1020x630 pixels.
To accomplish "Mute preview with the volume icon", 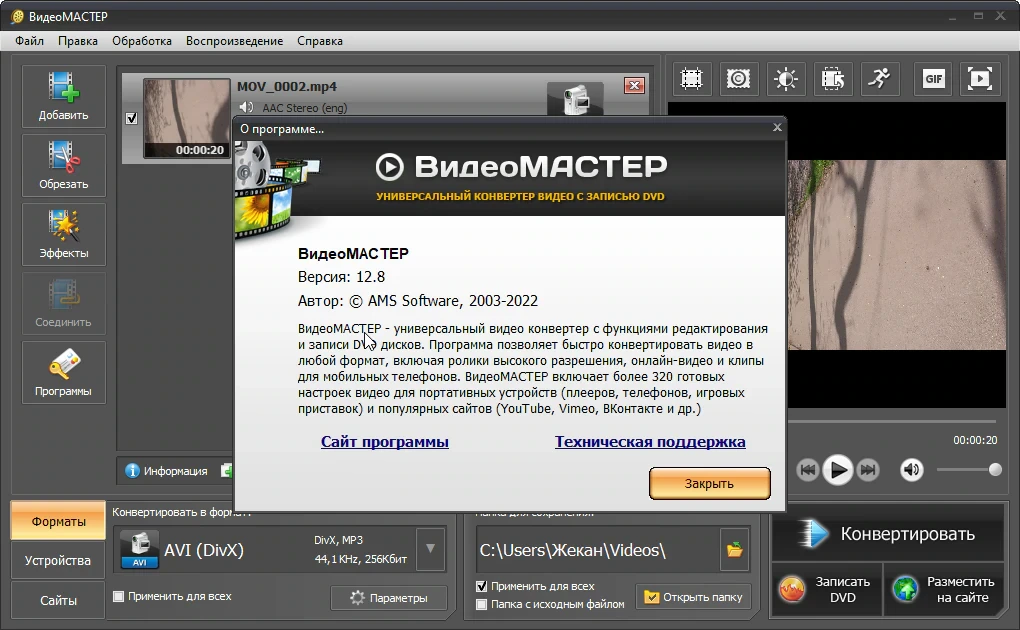I will tap(911, 469).
